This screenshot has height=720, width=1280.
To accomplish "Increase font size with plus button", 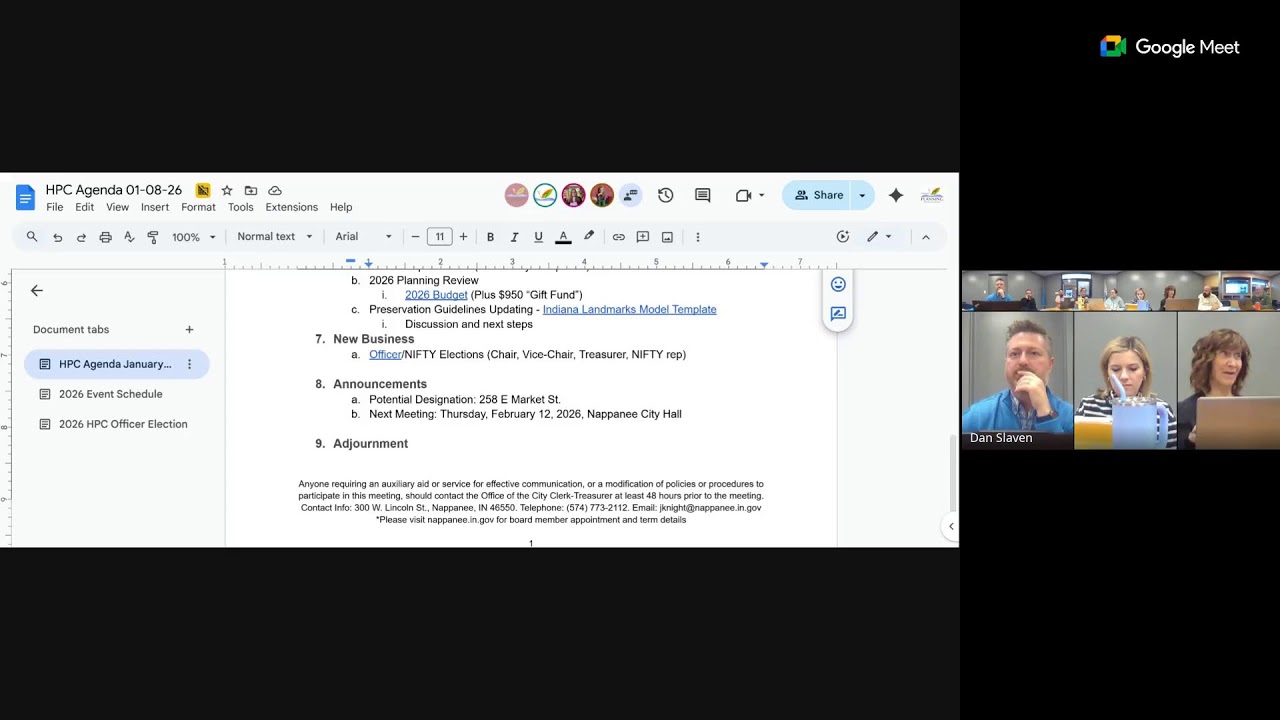I will (463, 237).
